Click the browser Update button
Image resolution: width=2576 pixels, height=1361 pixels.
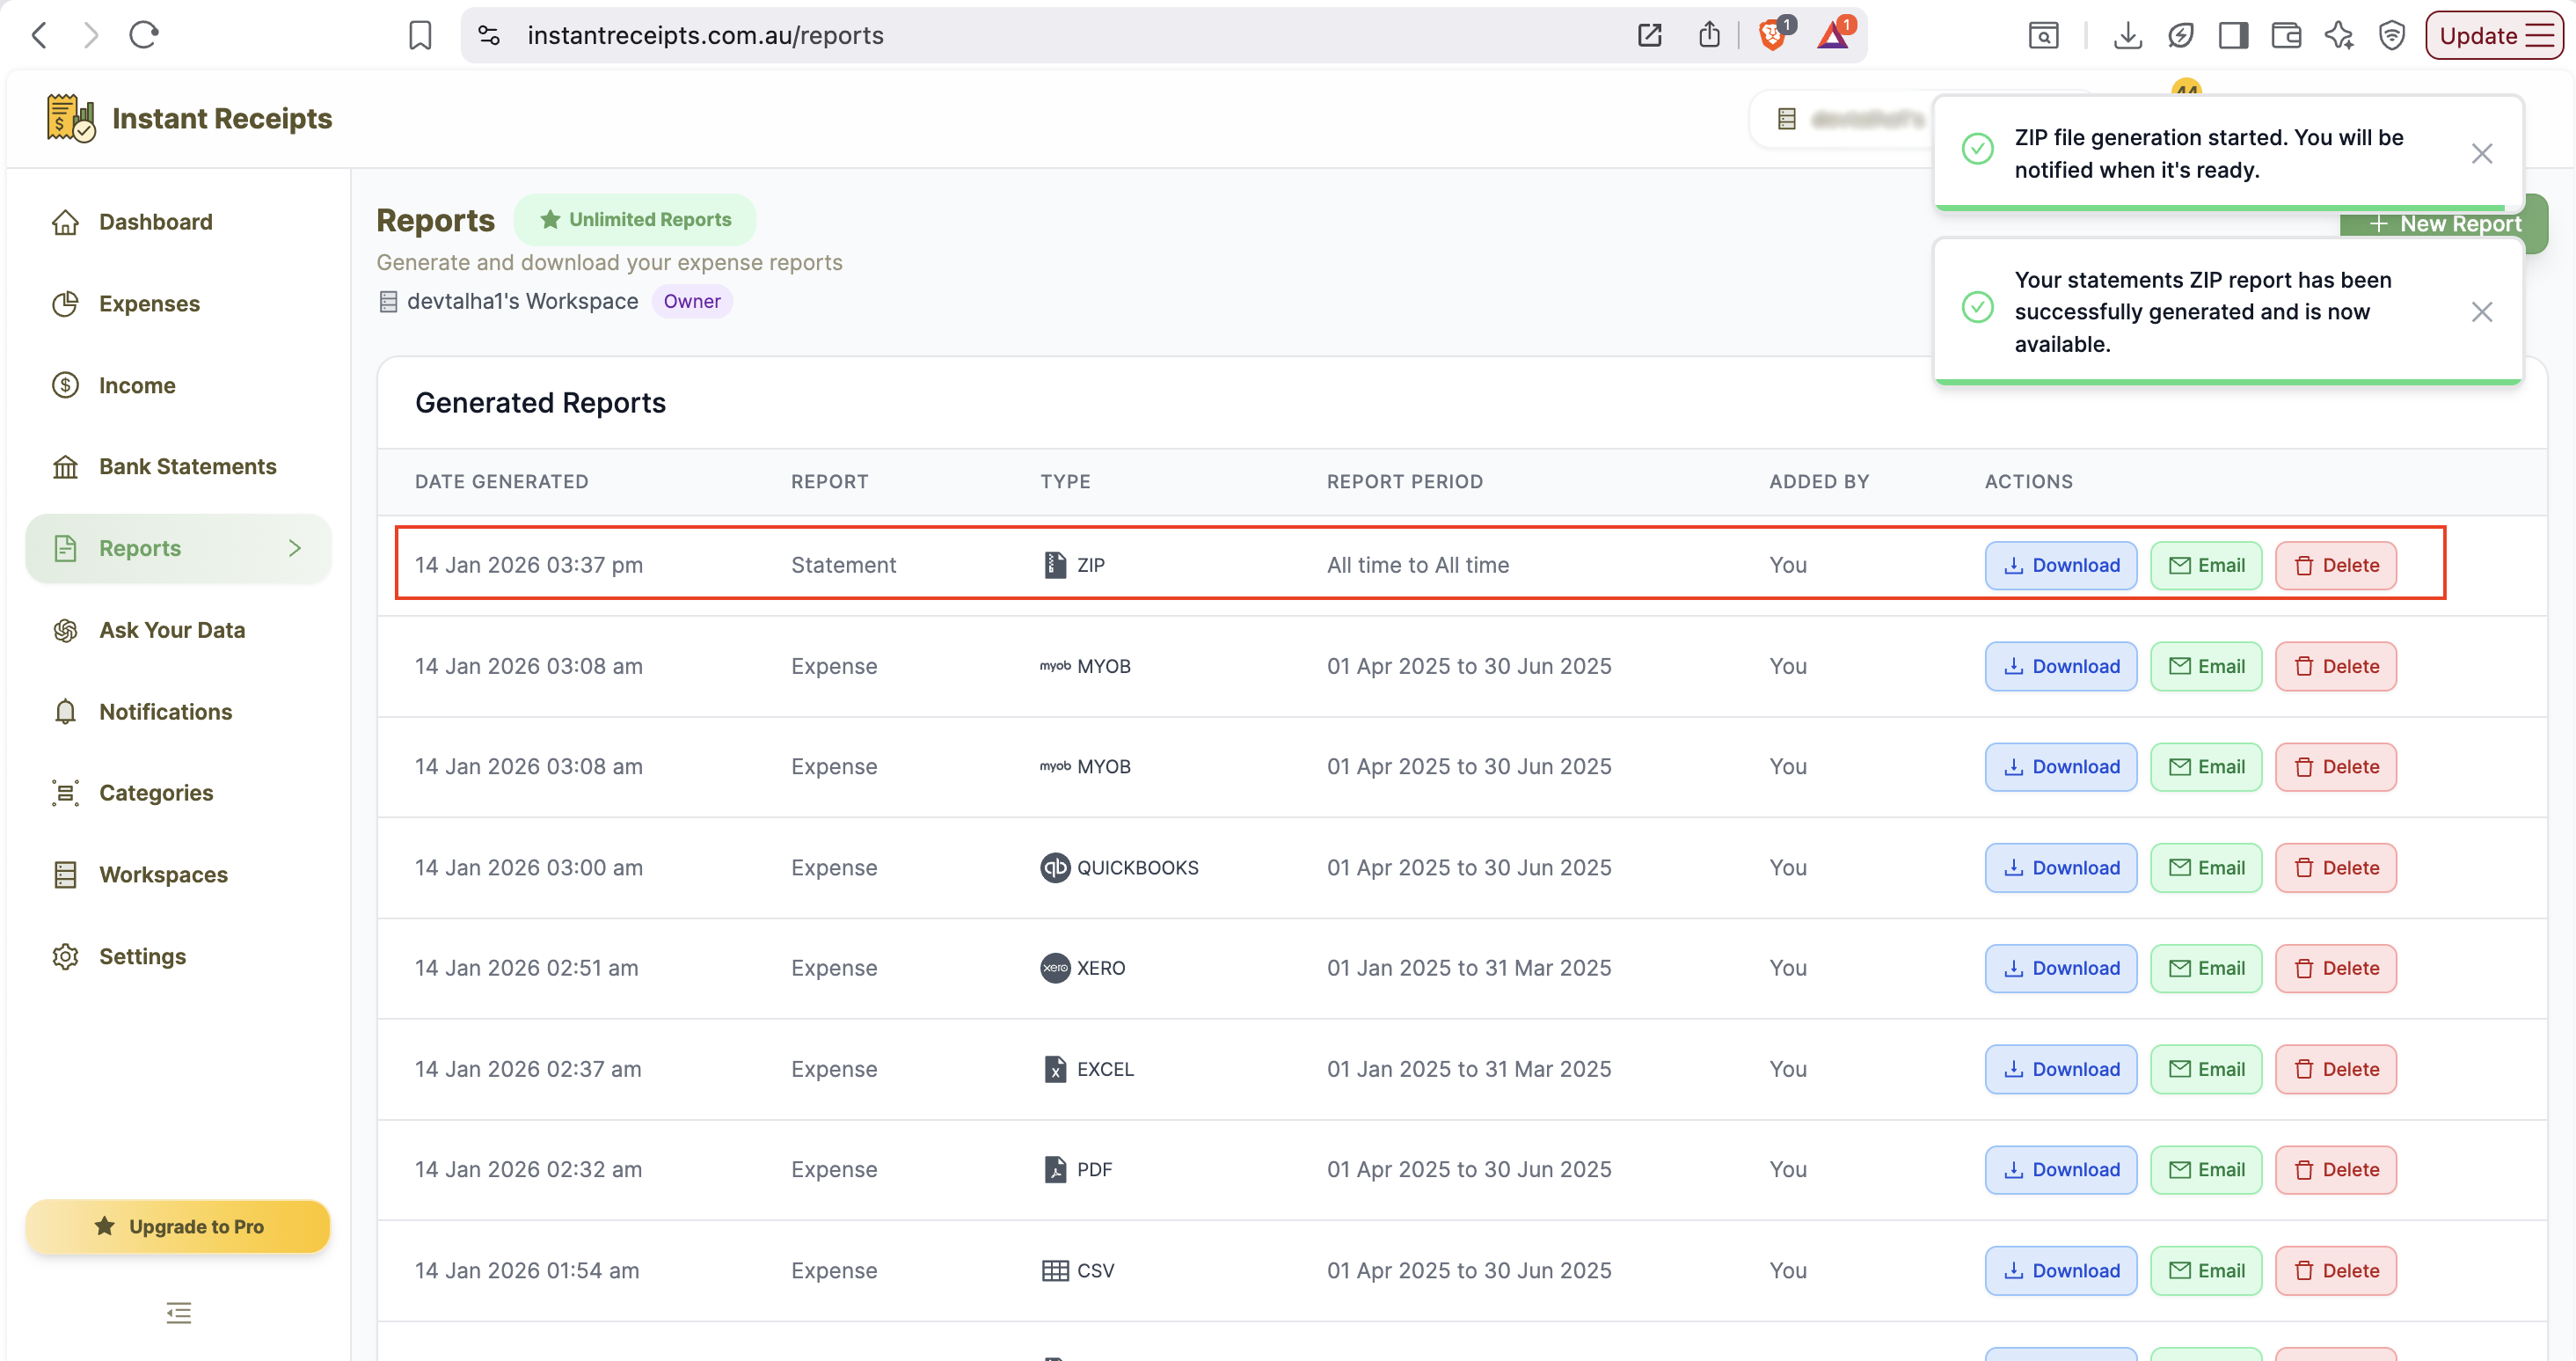[2494, 36]
